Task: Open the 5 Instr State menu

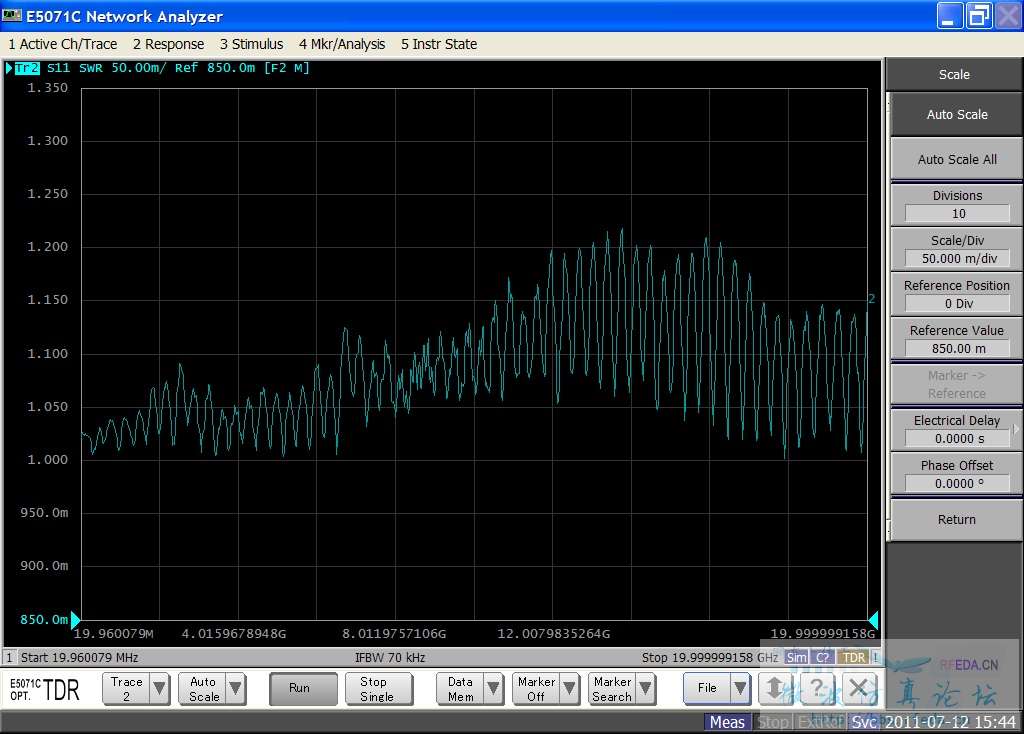Action: coord(439,44)
